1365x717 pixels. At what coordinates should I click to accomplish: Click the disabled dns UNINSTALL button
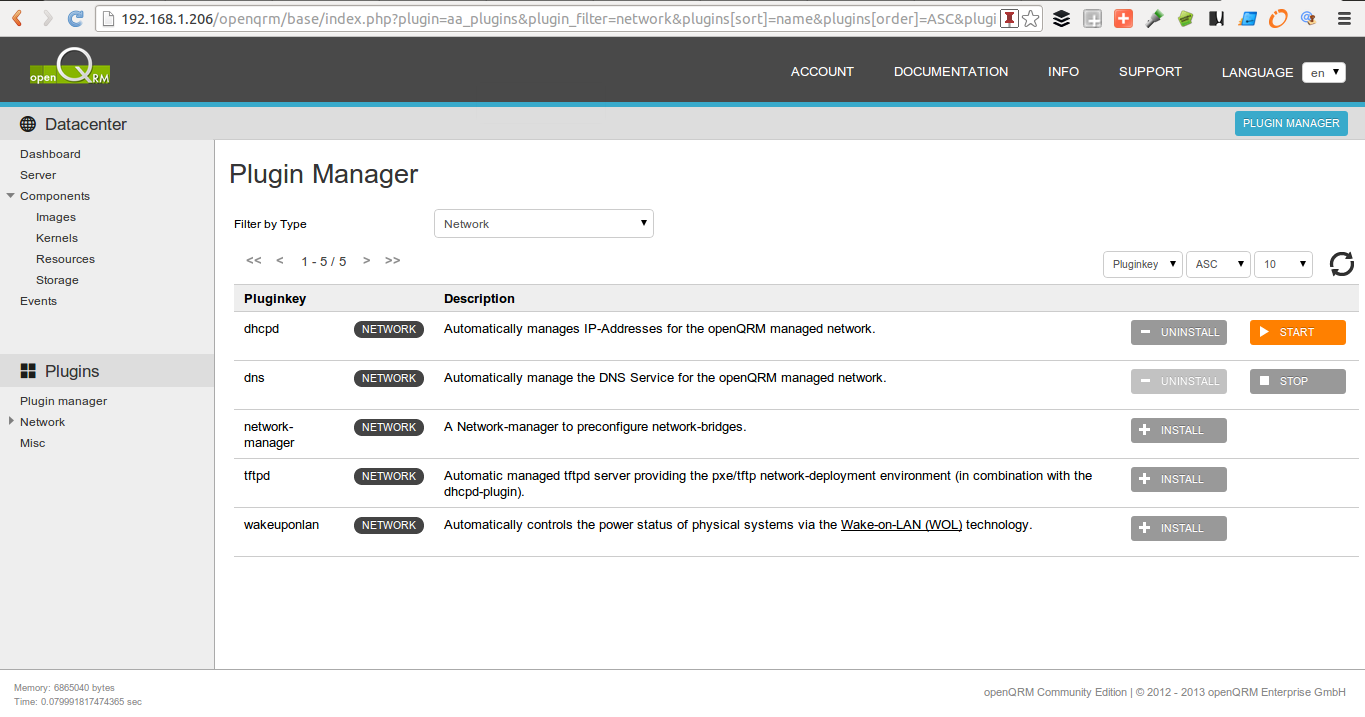click(x=1179, y=381)
